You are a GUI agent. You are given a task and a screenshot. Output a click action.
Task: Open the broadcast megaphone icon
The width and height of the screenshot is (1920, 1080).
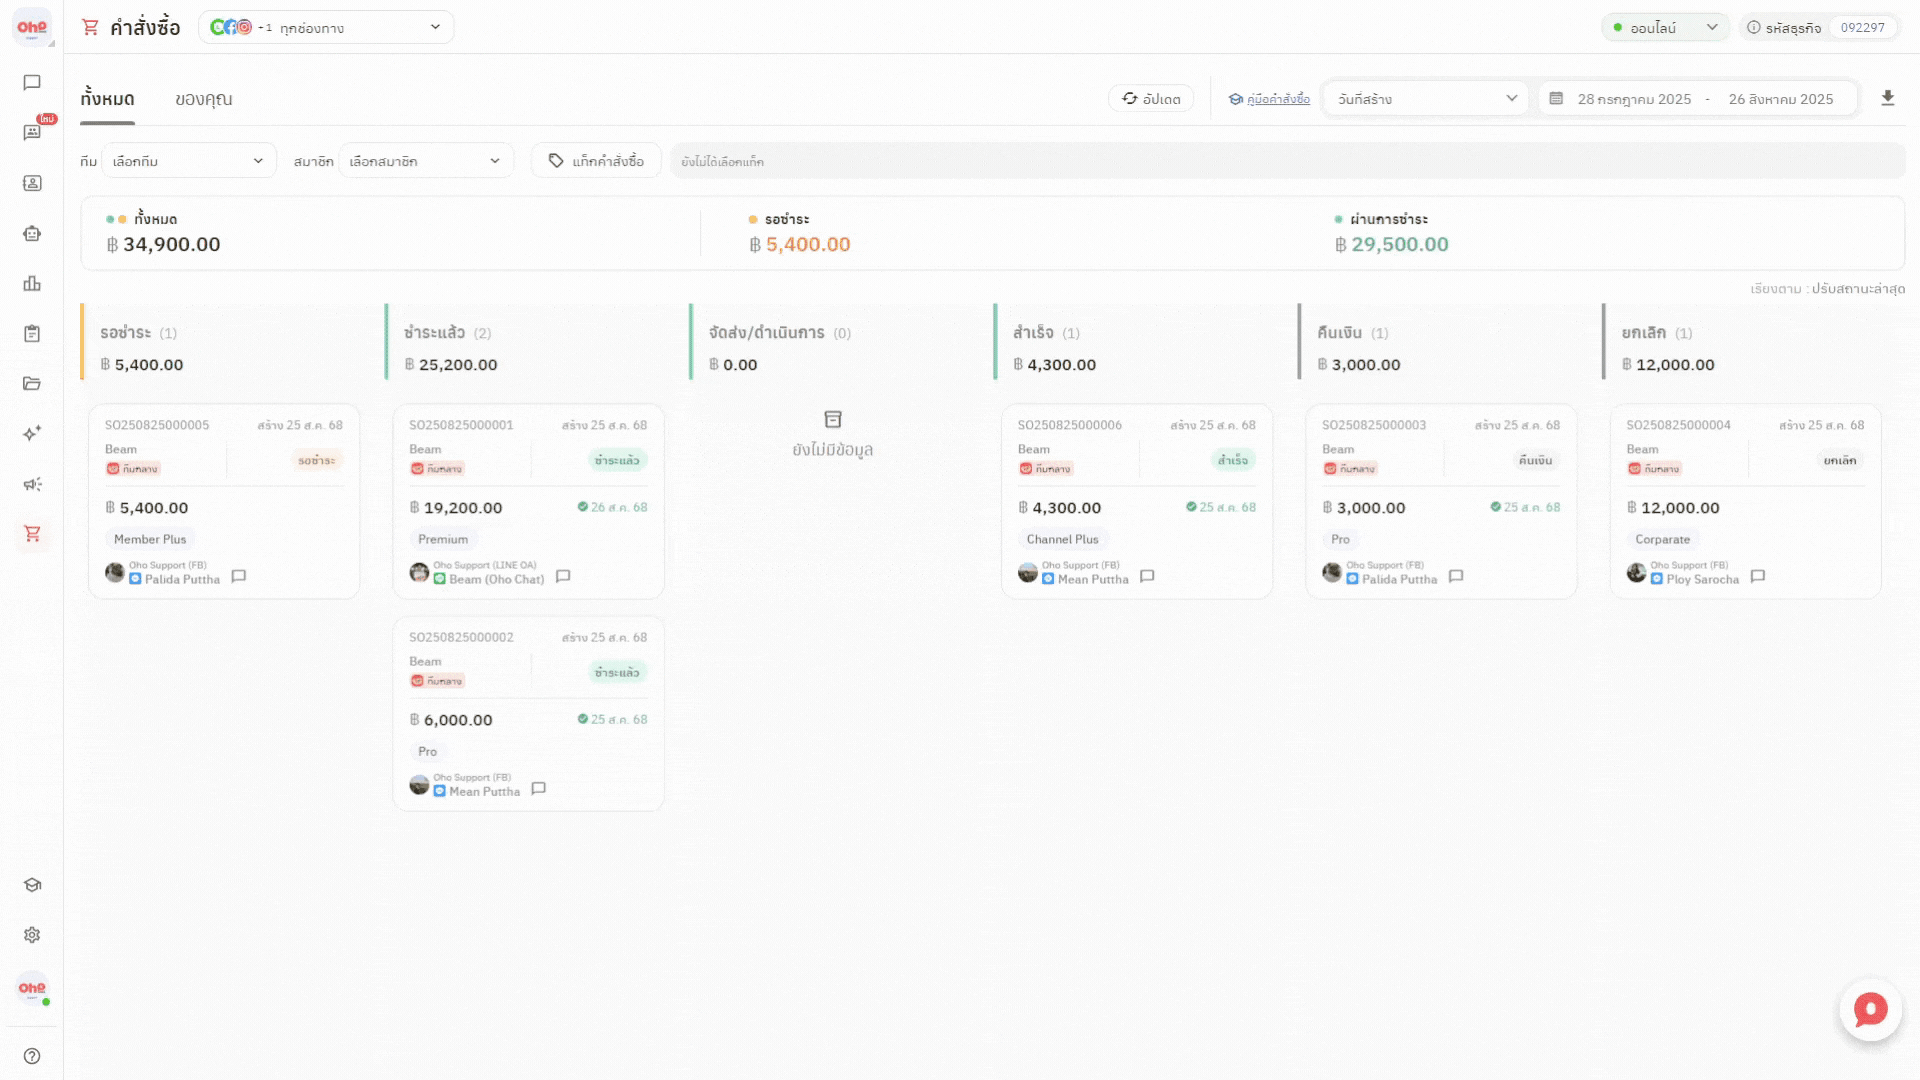coord(32,484)
